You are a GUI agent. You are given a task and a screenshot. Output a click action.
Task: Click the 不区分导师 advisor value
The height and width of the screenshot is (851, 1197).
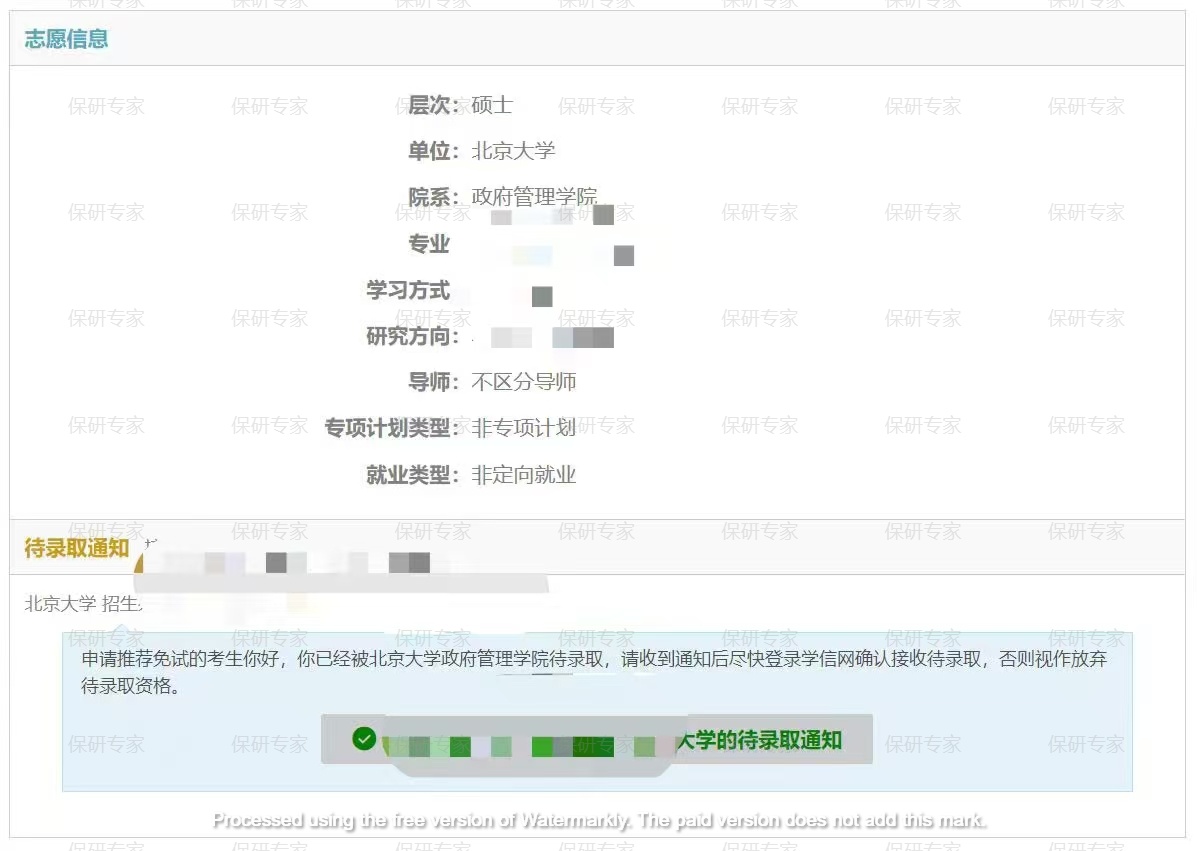click(523, 382)
